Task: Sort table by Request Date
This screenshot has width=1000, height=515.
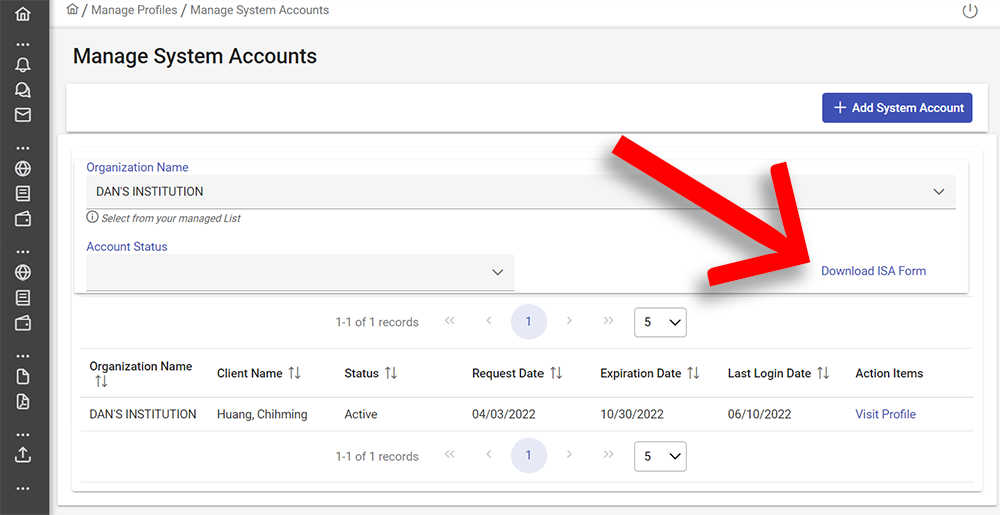Action: pyautogui.click(x=556, y=373)
